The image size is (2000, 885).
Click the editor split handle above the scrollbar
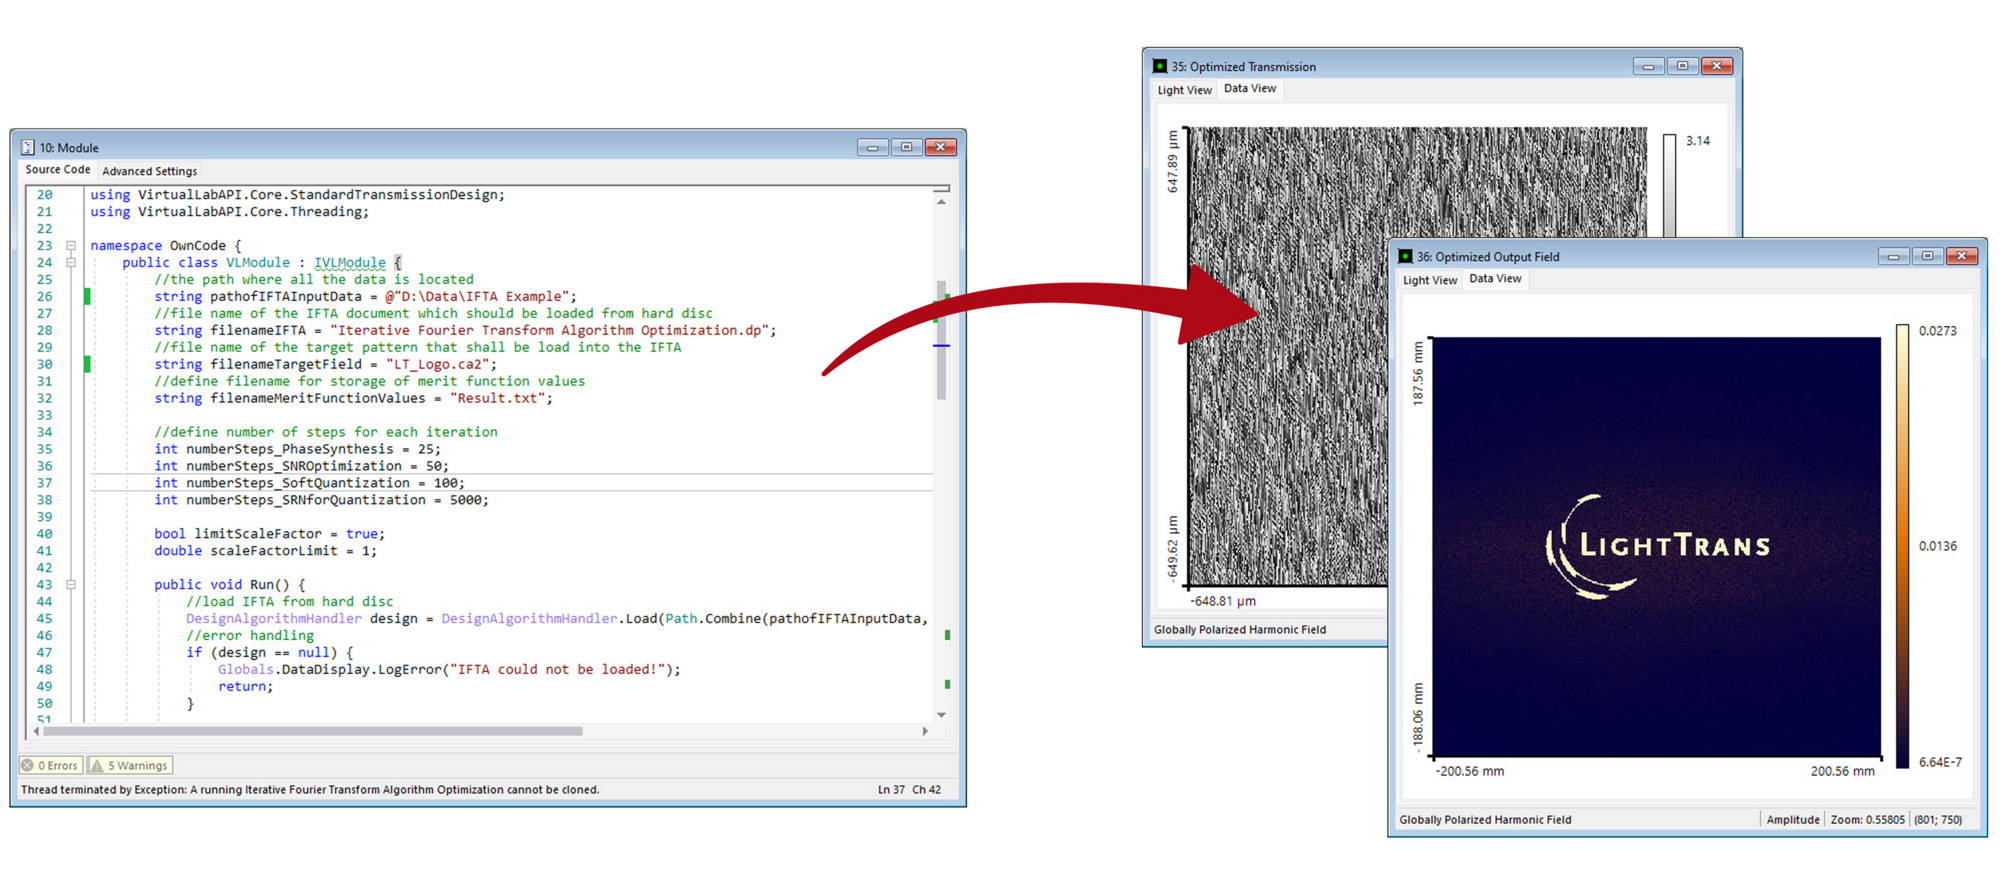tap(941, 188)
